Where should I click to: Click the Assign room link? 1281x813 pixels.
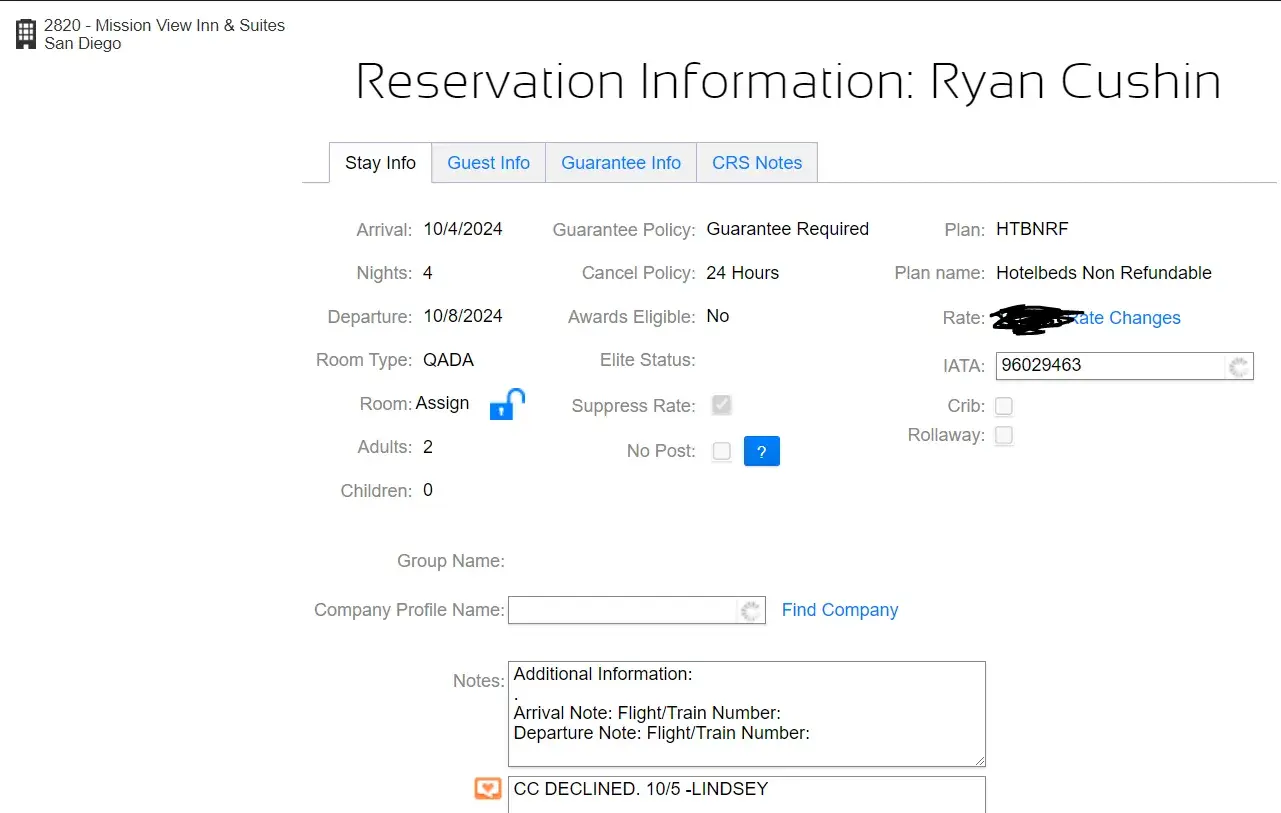click(x=442, y=403)
